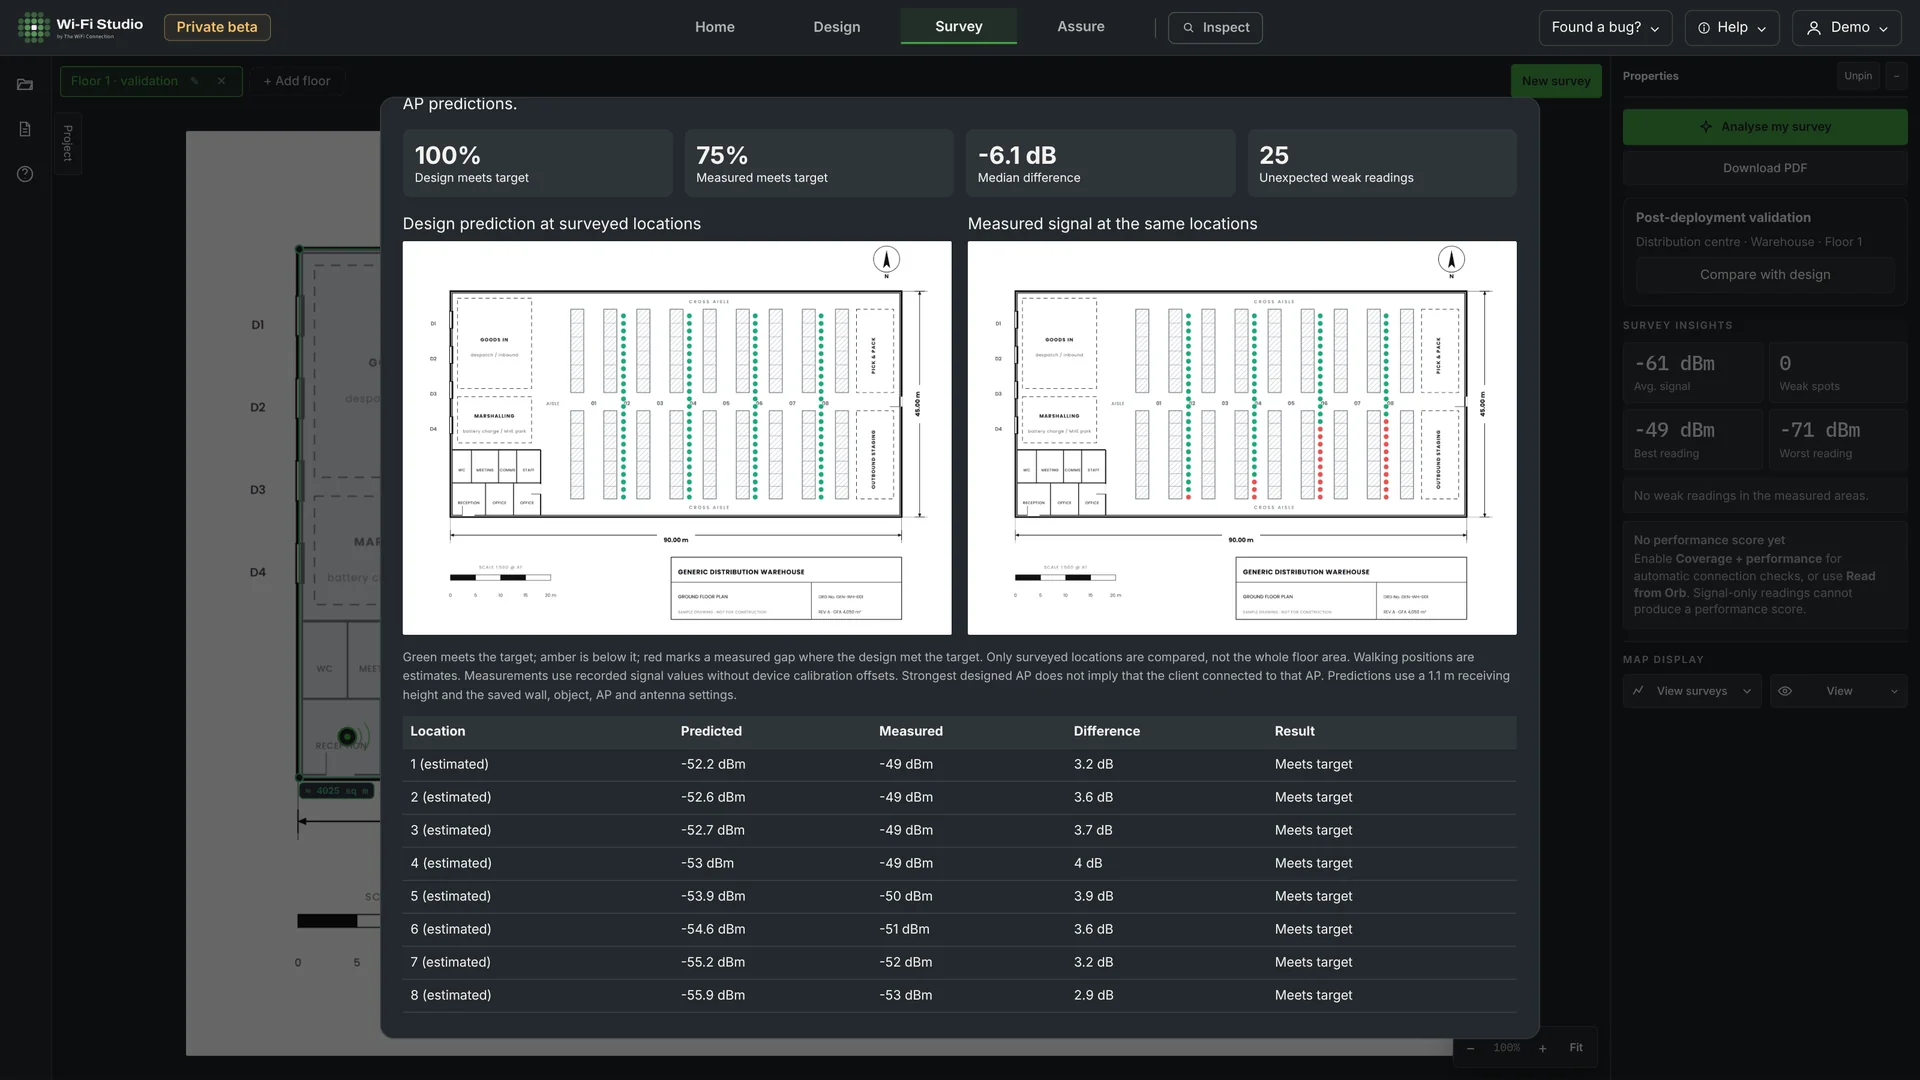The height and width of the screenshot is (1080, 1920).
Task: Click Download PDF button
Action: [x=1765, y=168]
